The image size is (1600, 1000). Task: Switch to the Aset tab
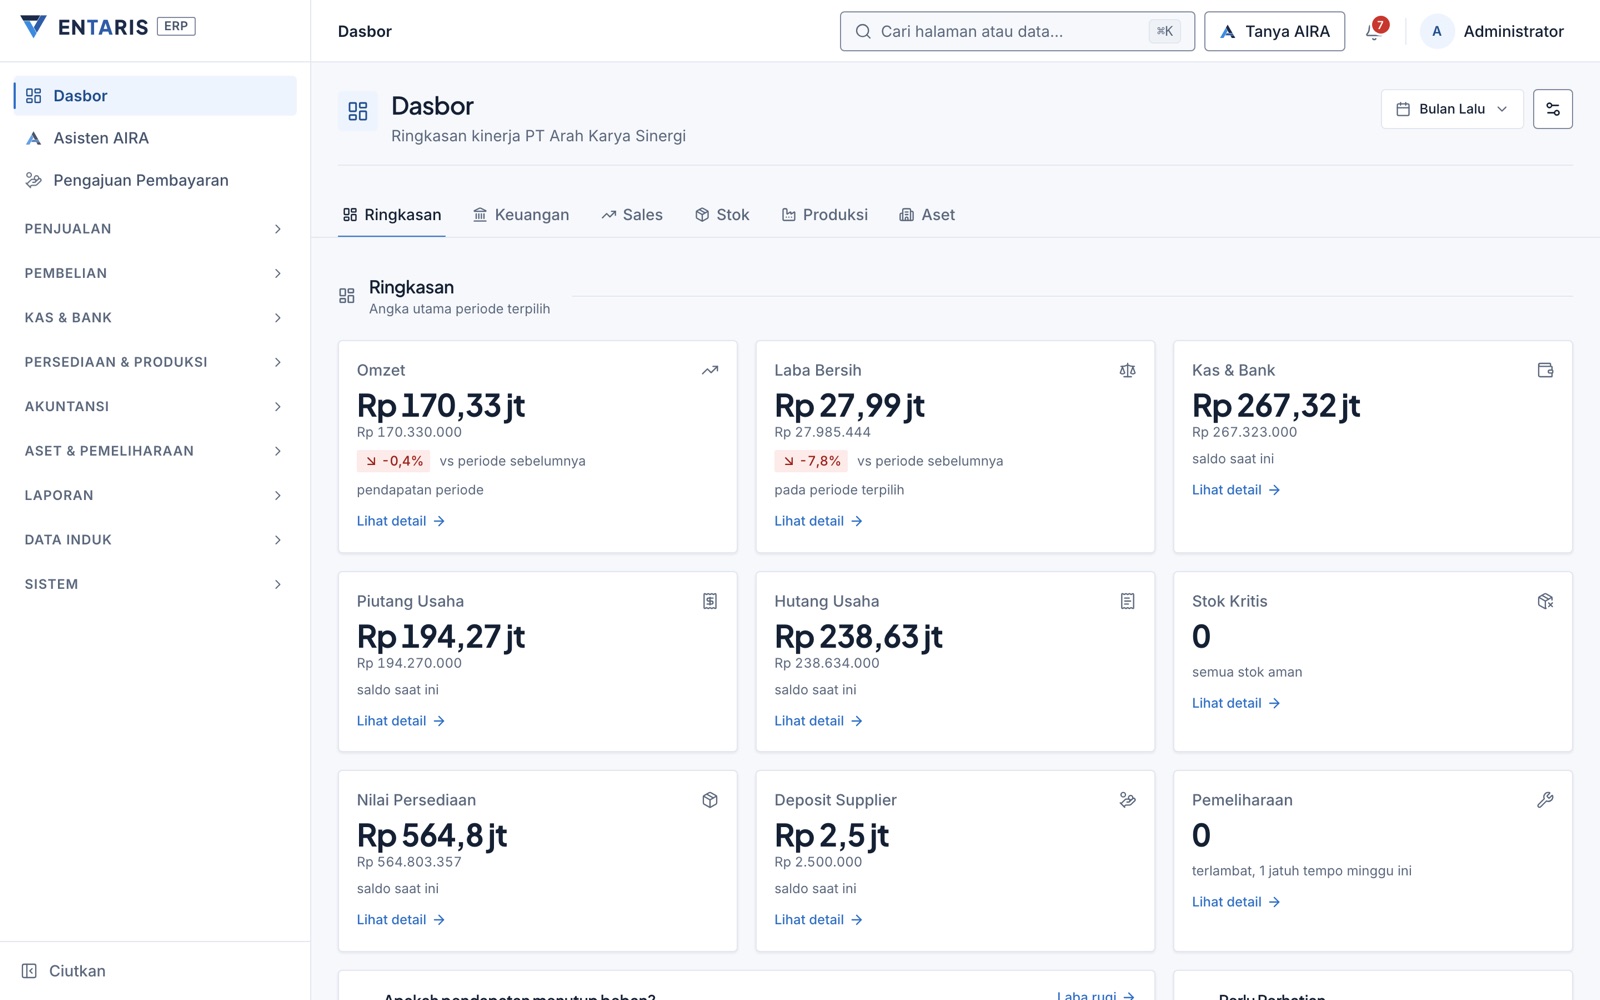927,215
